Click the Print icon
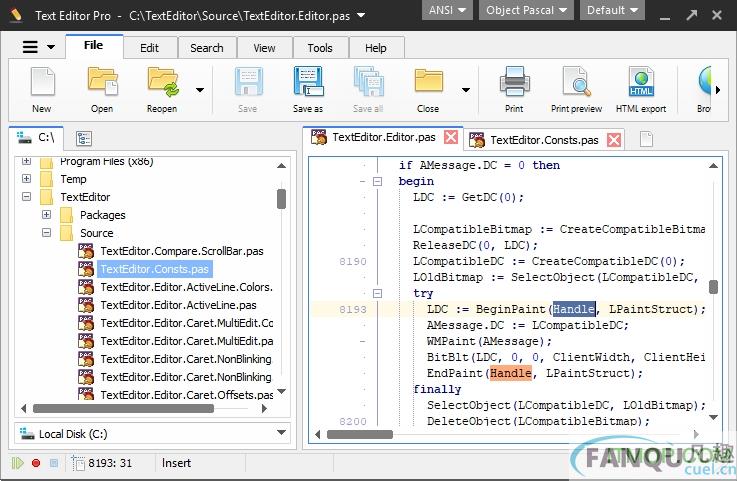The width and height of the screenshot is (737, 481). 514,83
